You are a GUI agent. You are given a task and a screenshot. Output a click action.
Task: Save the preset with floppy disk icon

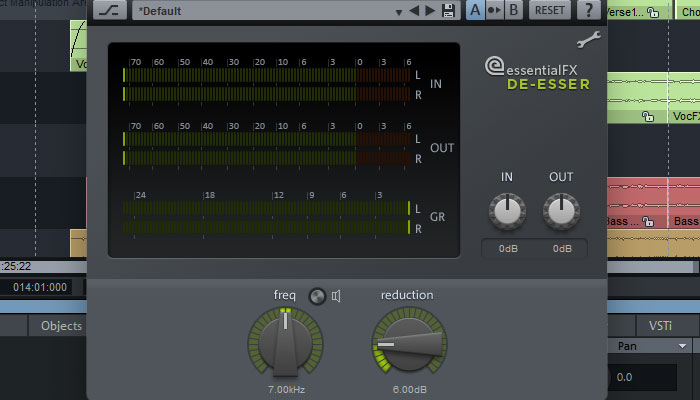[448, 11]
